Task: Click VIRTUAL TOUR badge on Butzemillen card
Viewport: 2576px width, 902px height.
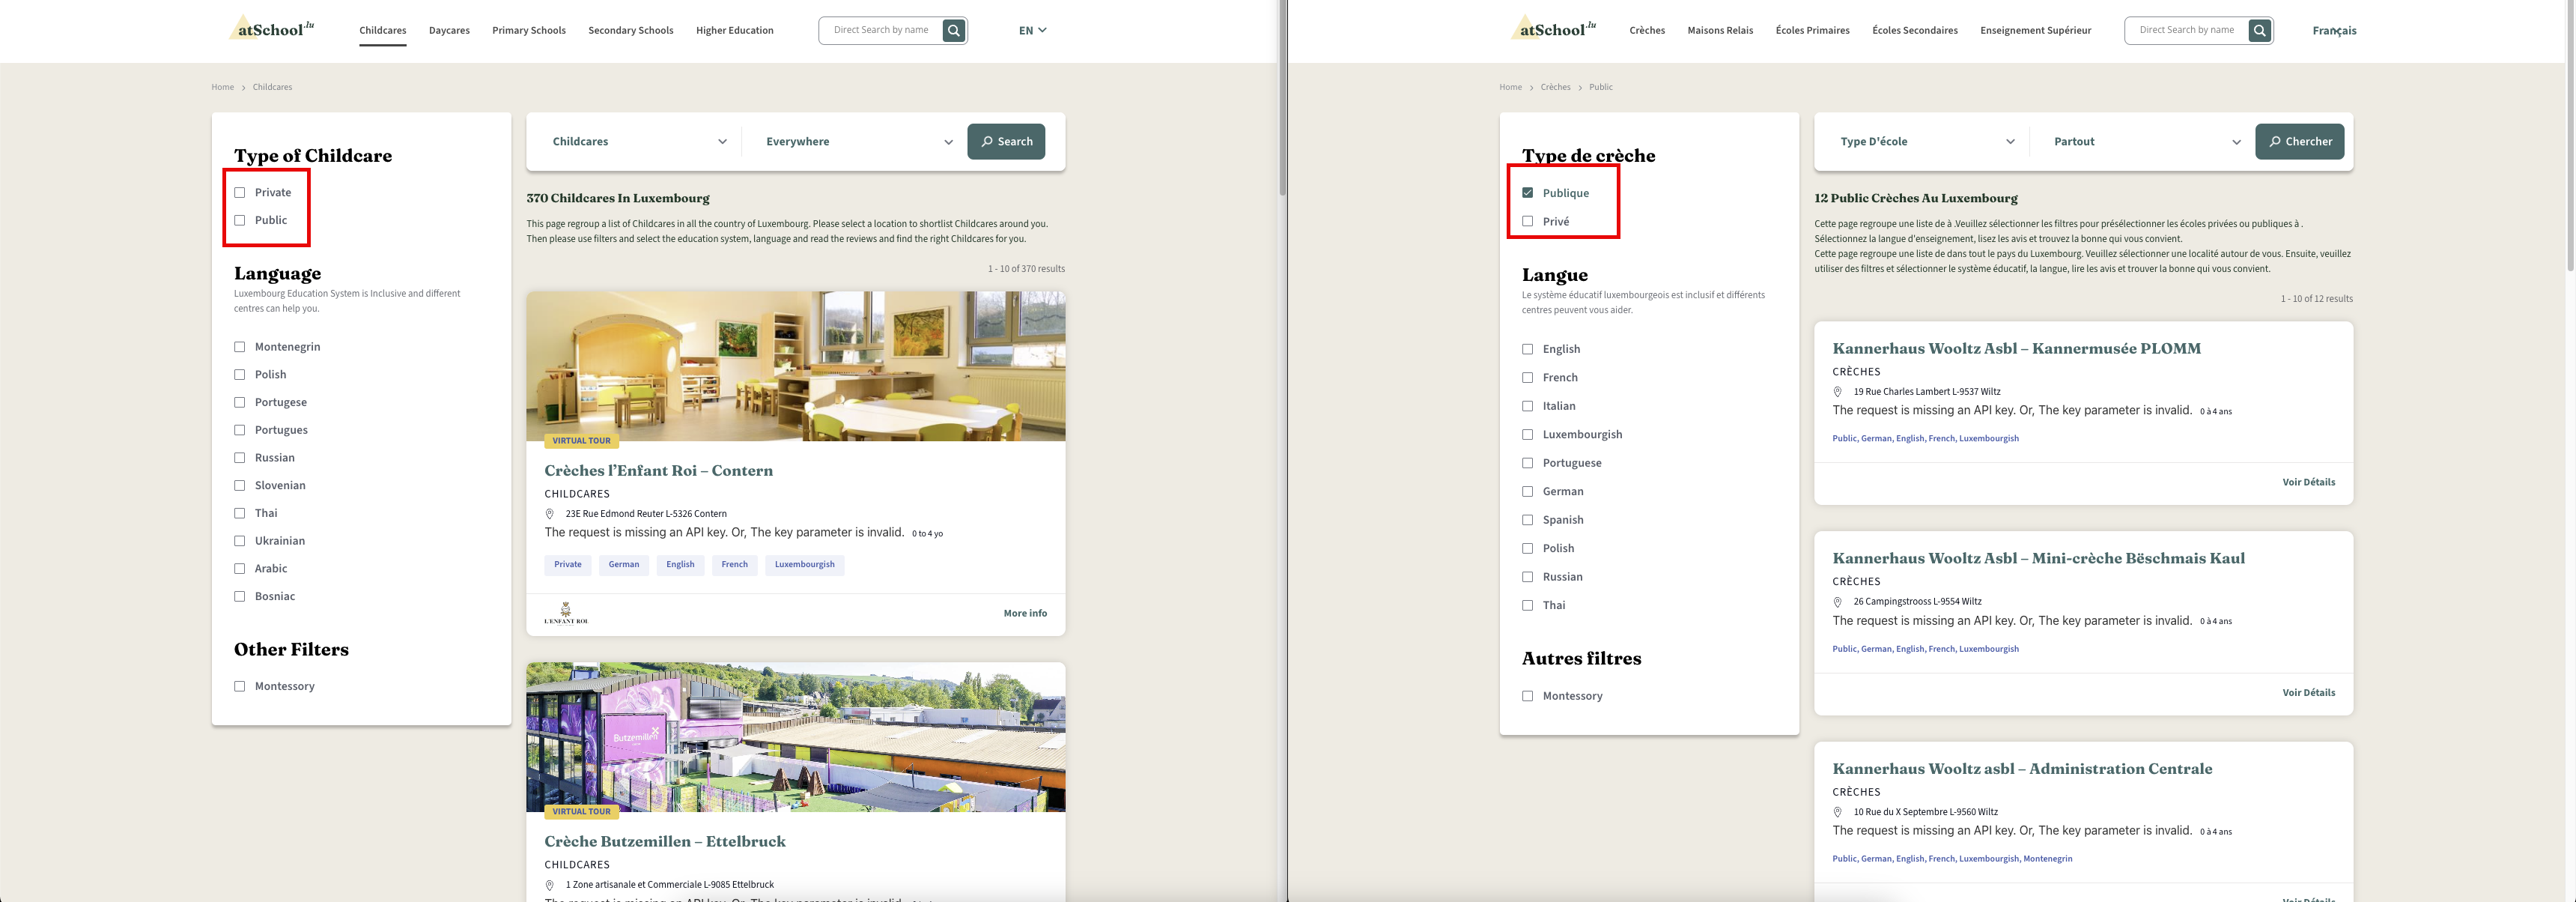Action: [x=581, y=812]
